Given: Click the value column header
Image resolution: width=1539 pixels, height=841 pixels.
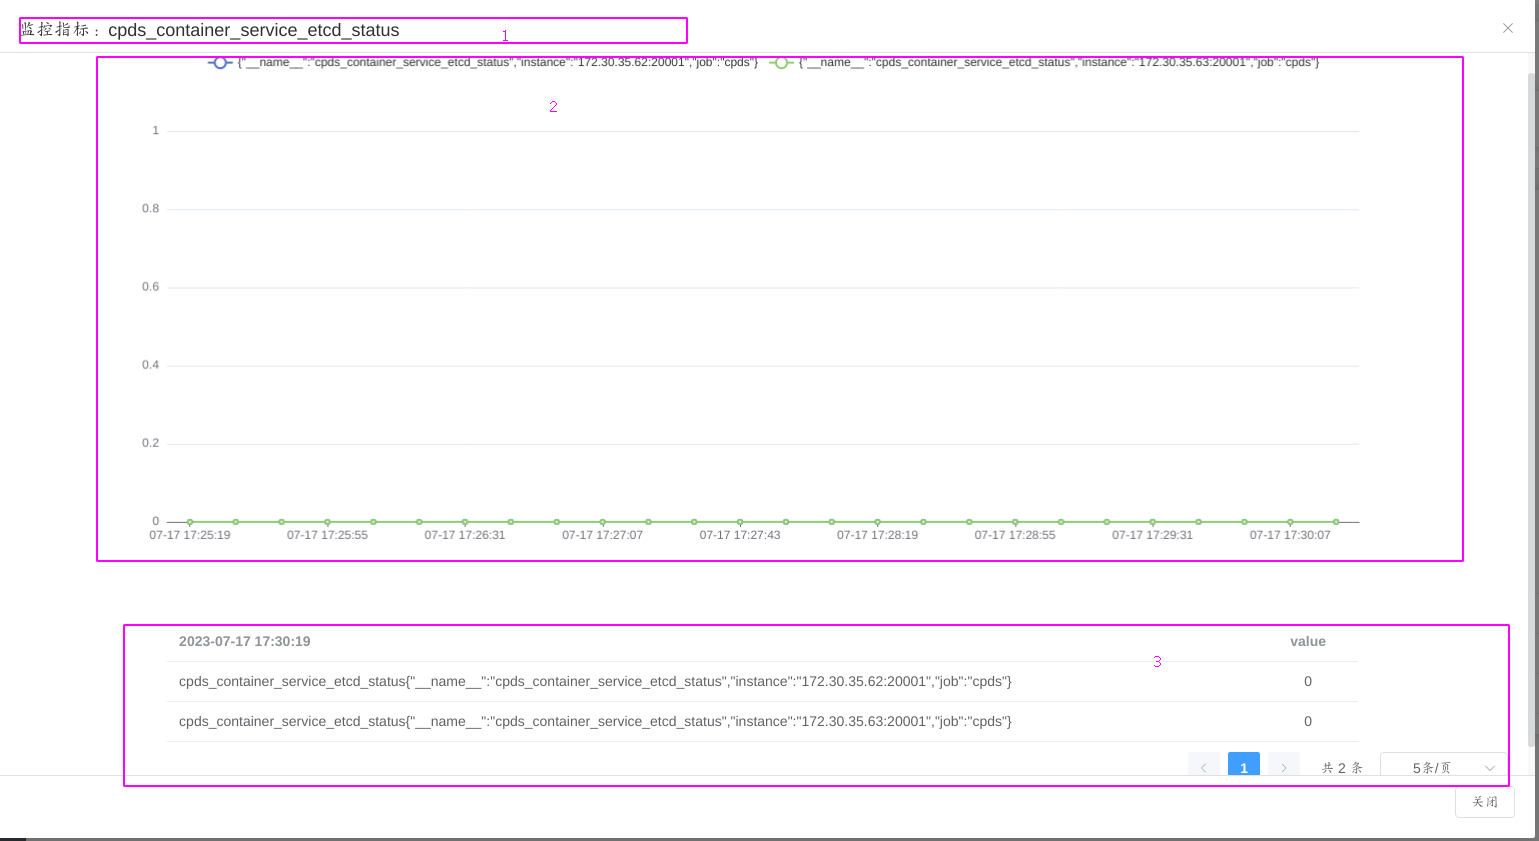Looking at the screenshot, I should click(x=1307, y=642).
